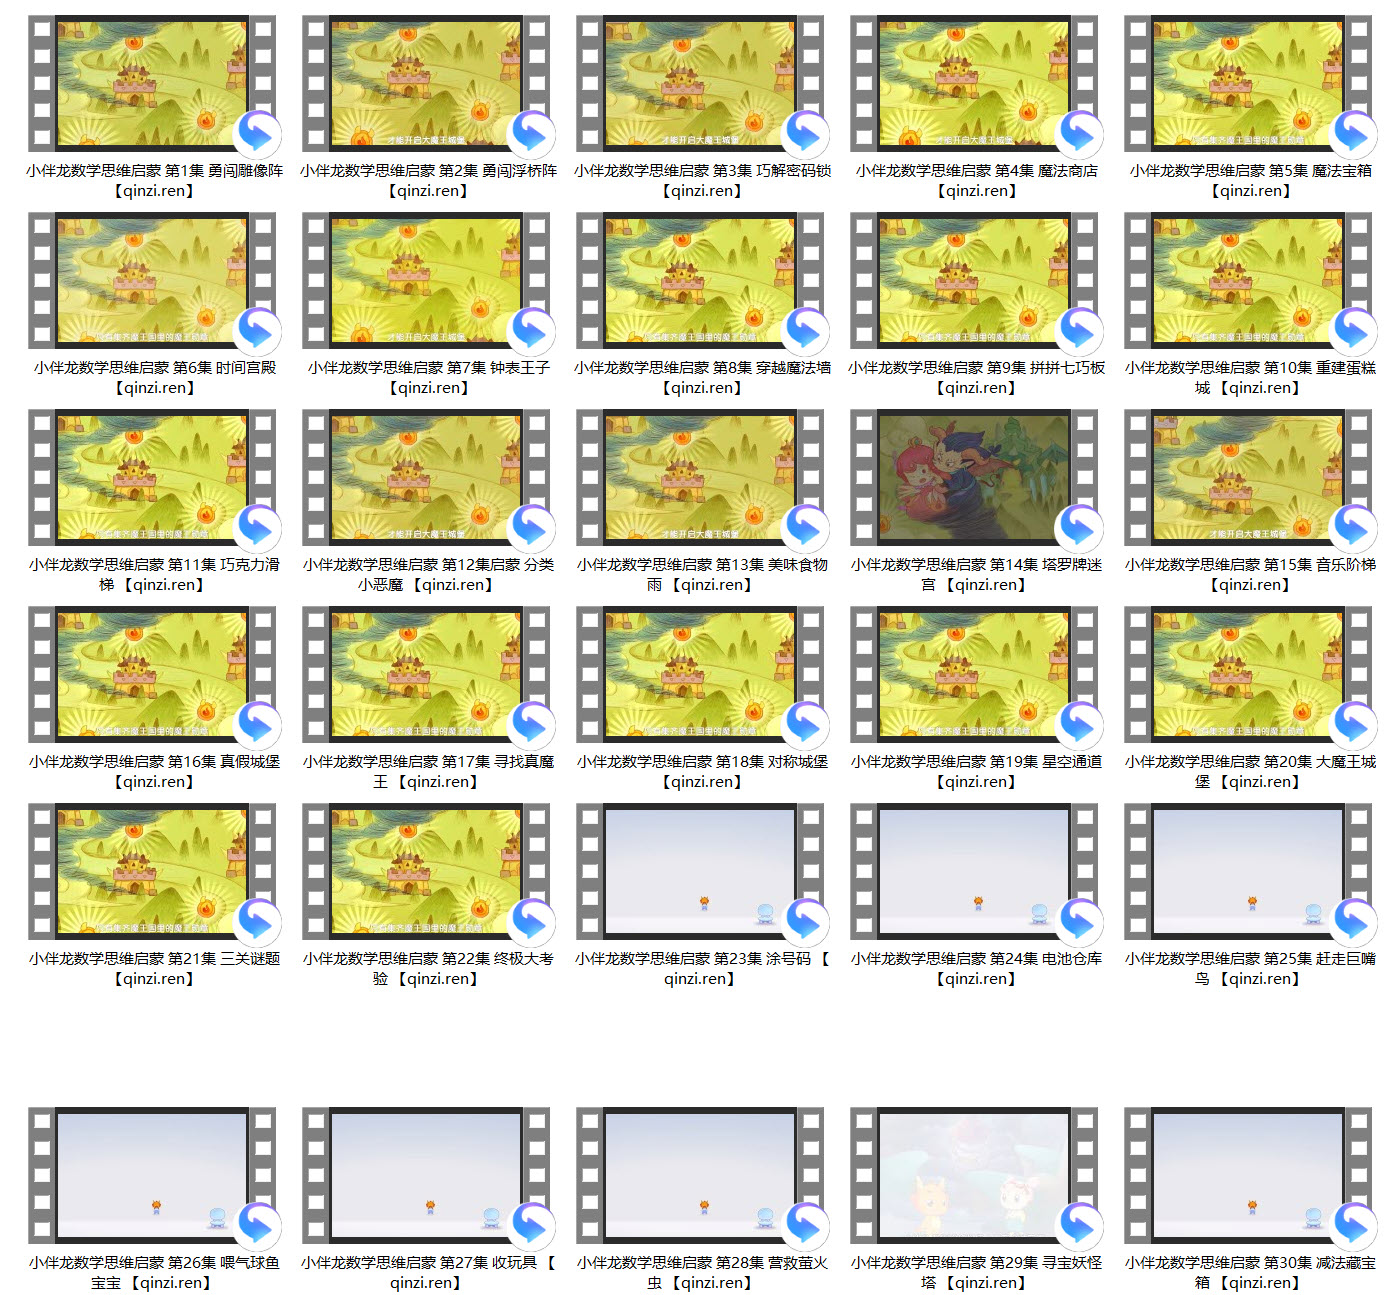The image size is (1391, 1295).
Task: Click the filename text 第9集 拼拼七巧板
Action: (x=976, y=378)
